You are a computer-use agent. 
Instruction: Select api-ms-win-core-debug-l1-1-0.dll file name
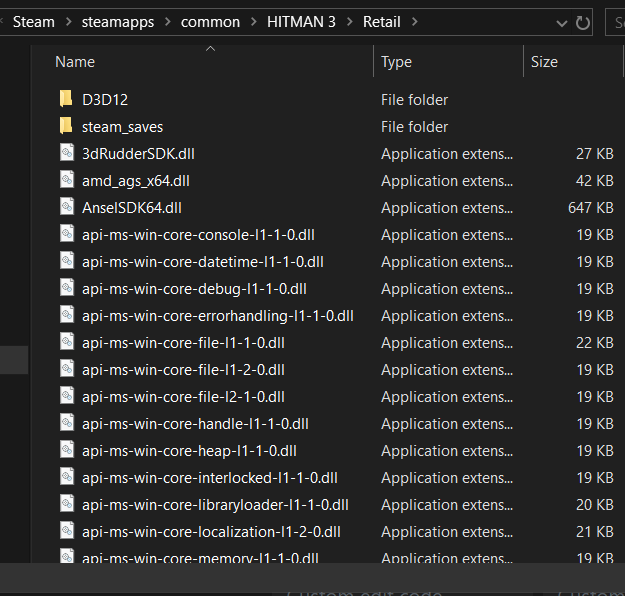(x=195, y=289)
